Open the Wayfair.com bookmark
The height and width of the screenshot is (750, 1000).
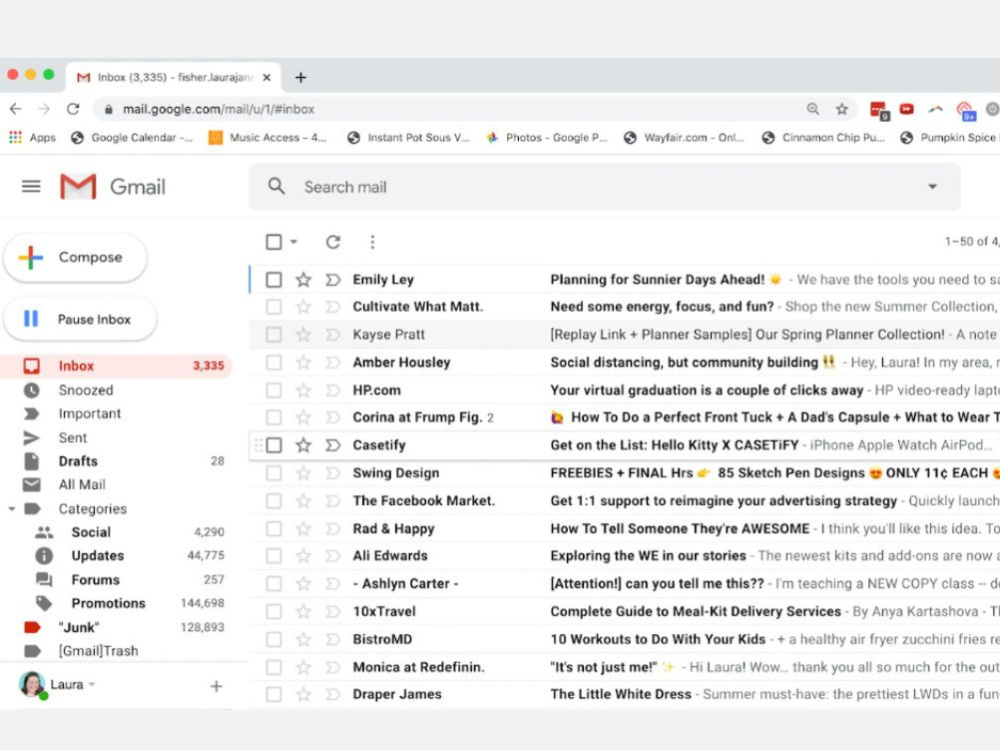(684, 137)
